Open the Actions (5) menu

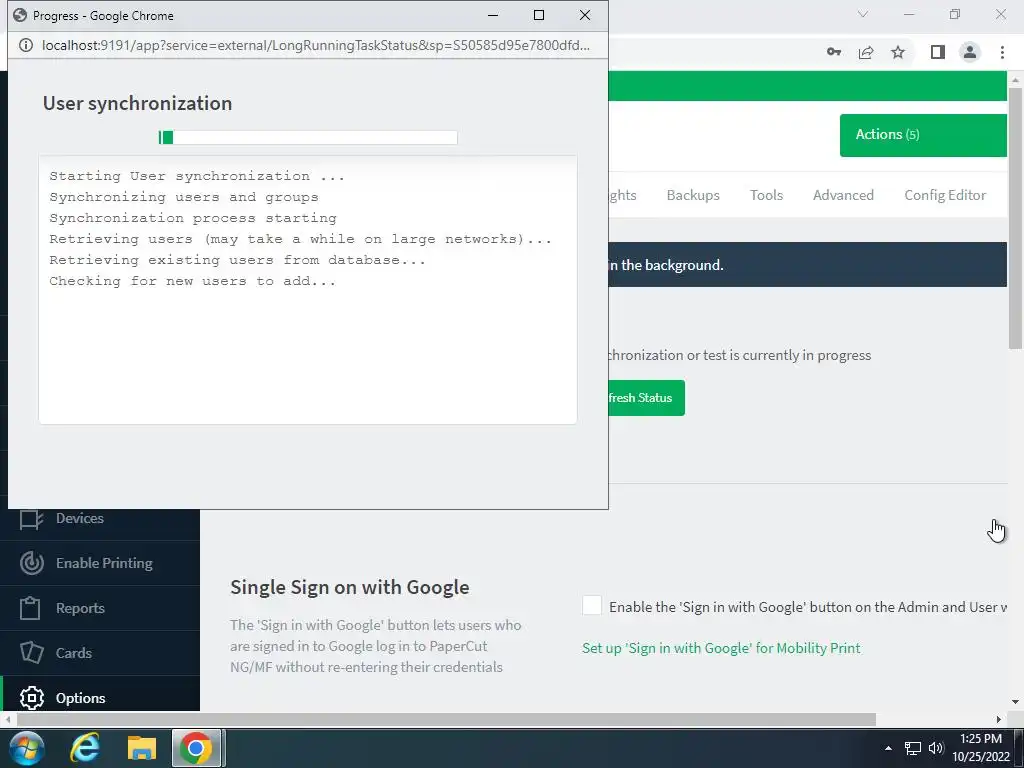click(923, 135)
